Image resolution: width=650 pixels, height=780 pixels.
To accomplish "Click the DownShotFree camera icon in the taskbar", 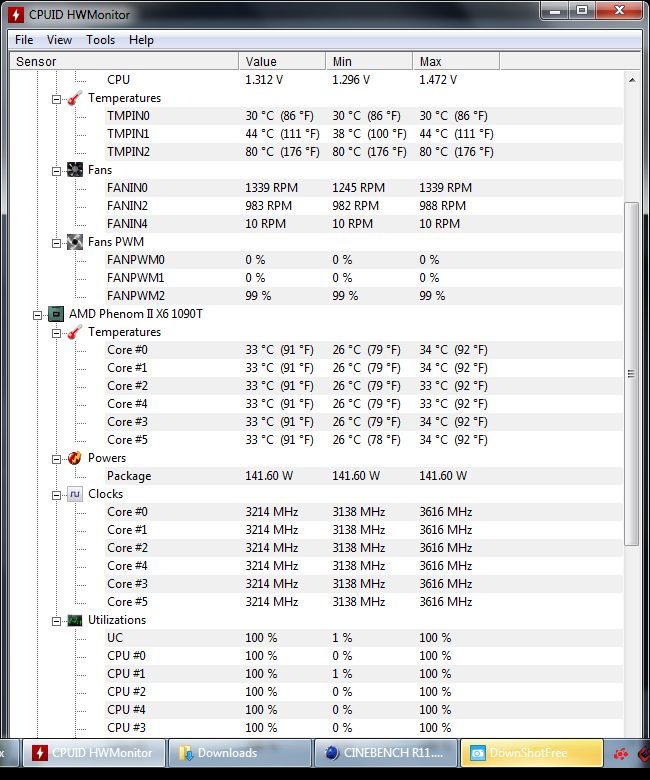I will click(x=478, y=753).
